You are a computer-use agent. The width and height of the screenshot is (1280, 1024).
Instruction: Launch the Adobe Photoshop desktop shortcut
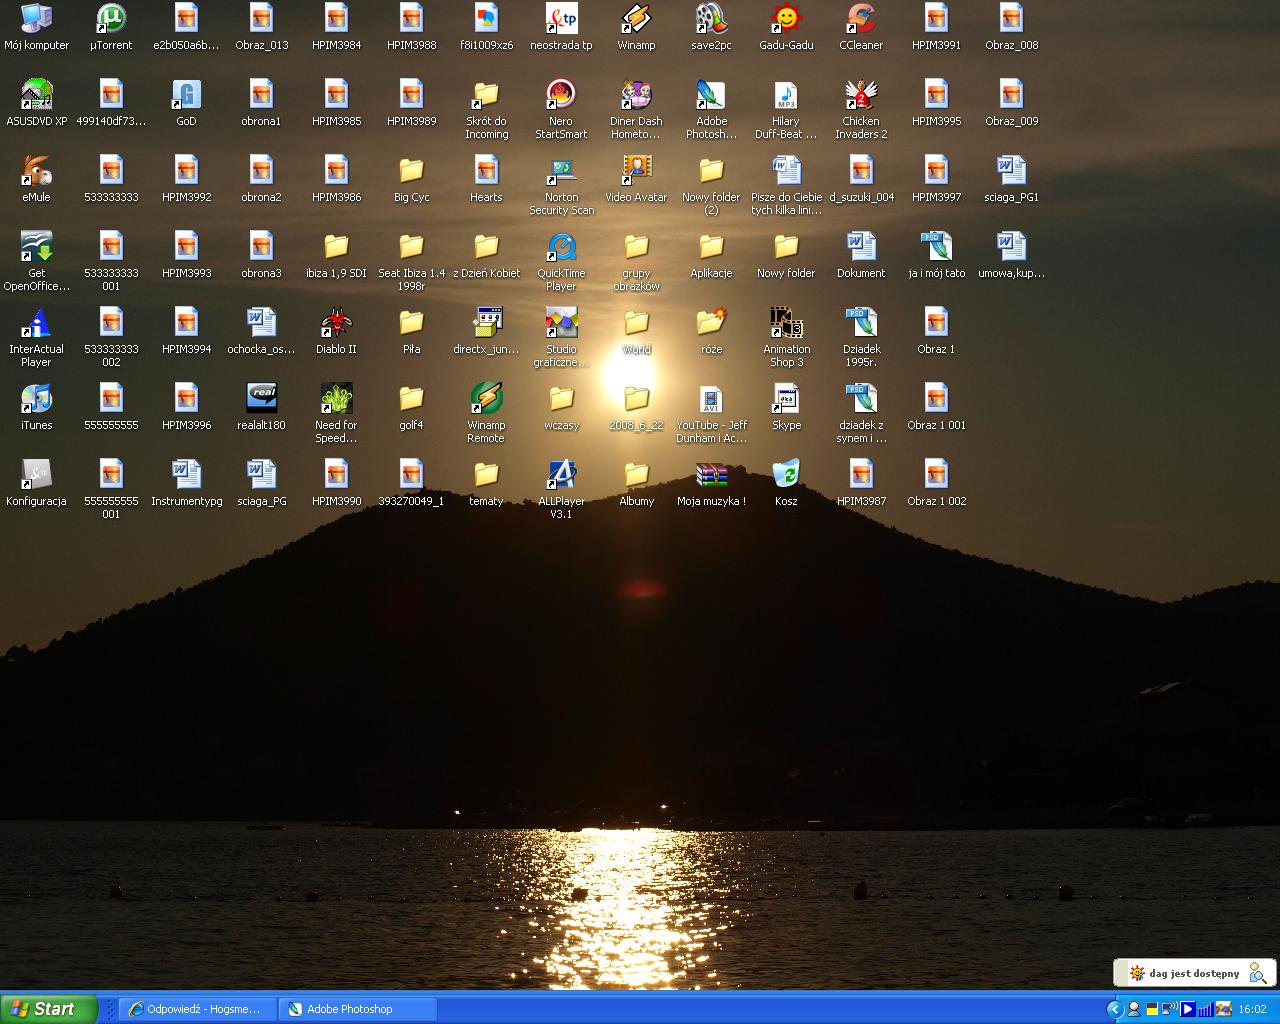click(711, 110)
